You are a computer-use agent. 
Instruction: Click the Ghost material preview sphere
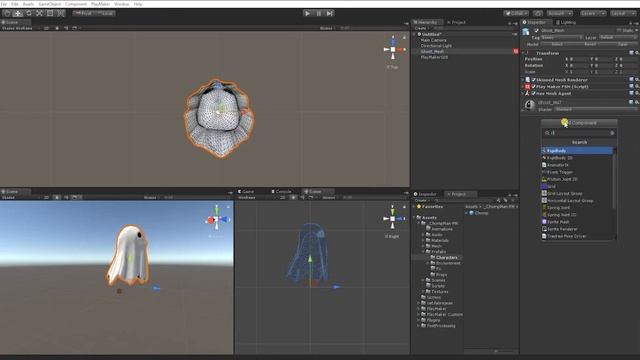pyautogui.click(x=530, y=105)
